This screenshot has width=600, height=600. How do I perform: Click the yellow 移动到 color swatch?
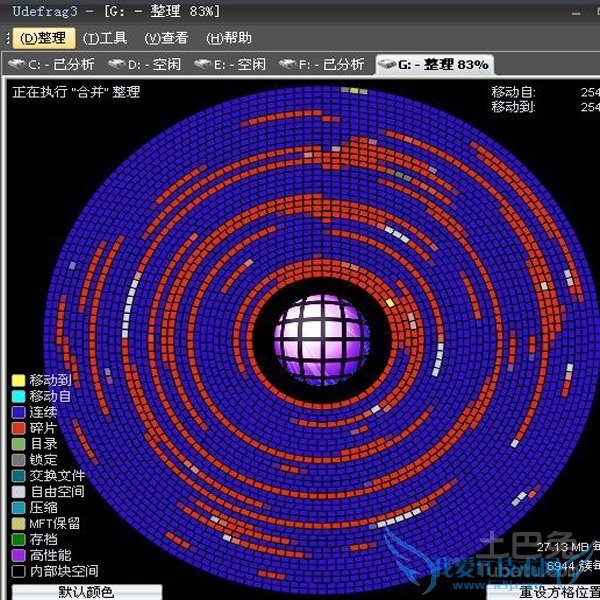click(x=18, y=380)
